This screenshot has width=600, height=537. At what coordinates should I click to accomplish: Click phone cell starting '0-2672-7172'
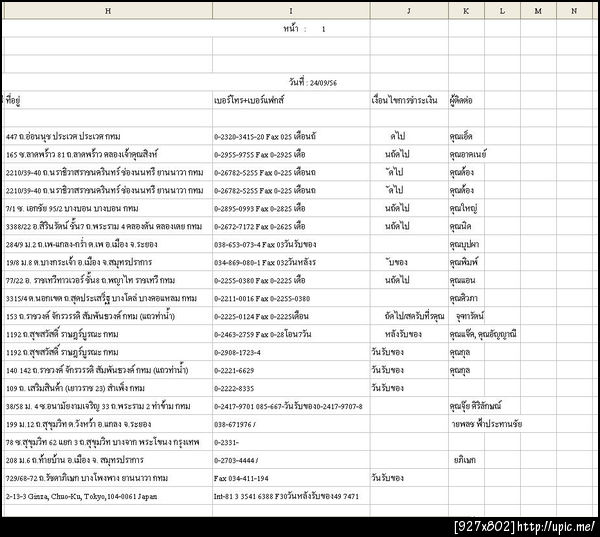tap(291, 226)
